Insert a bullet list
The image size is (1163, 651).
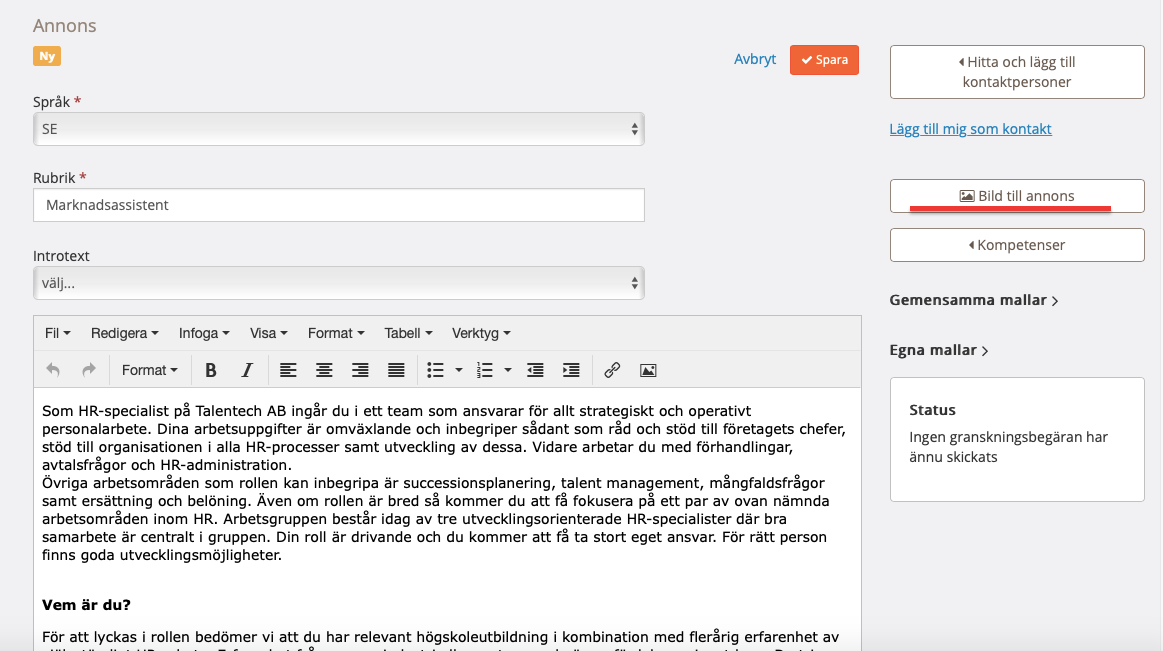pos(435,370)
